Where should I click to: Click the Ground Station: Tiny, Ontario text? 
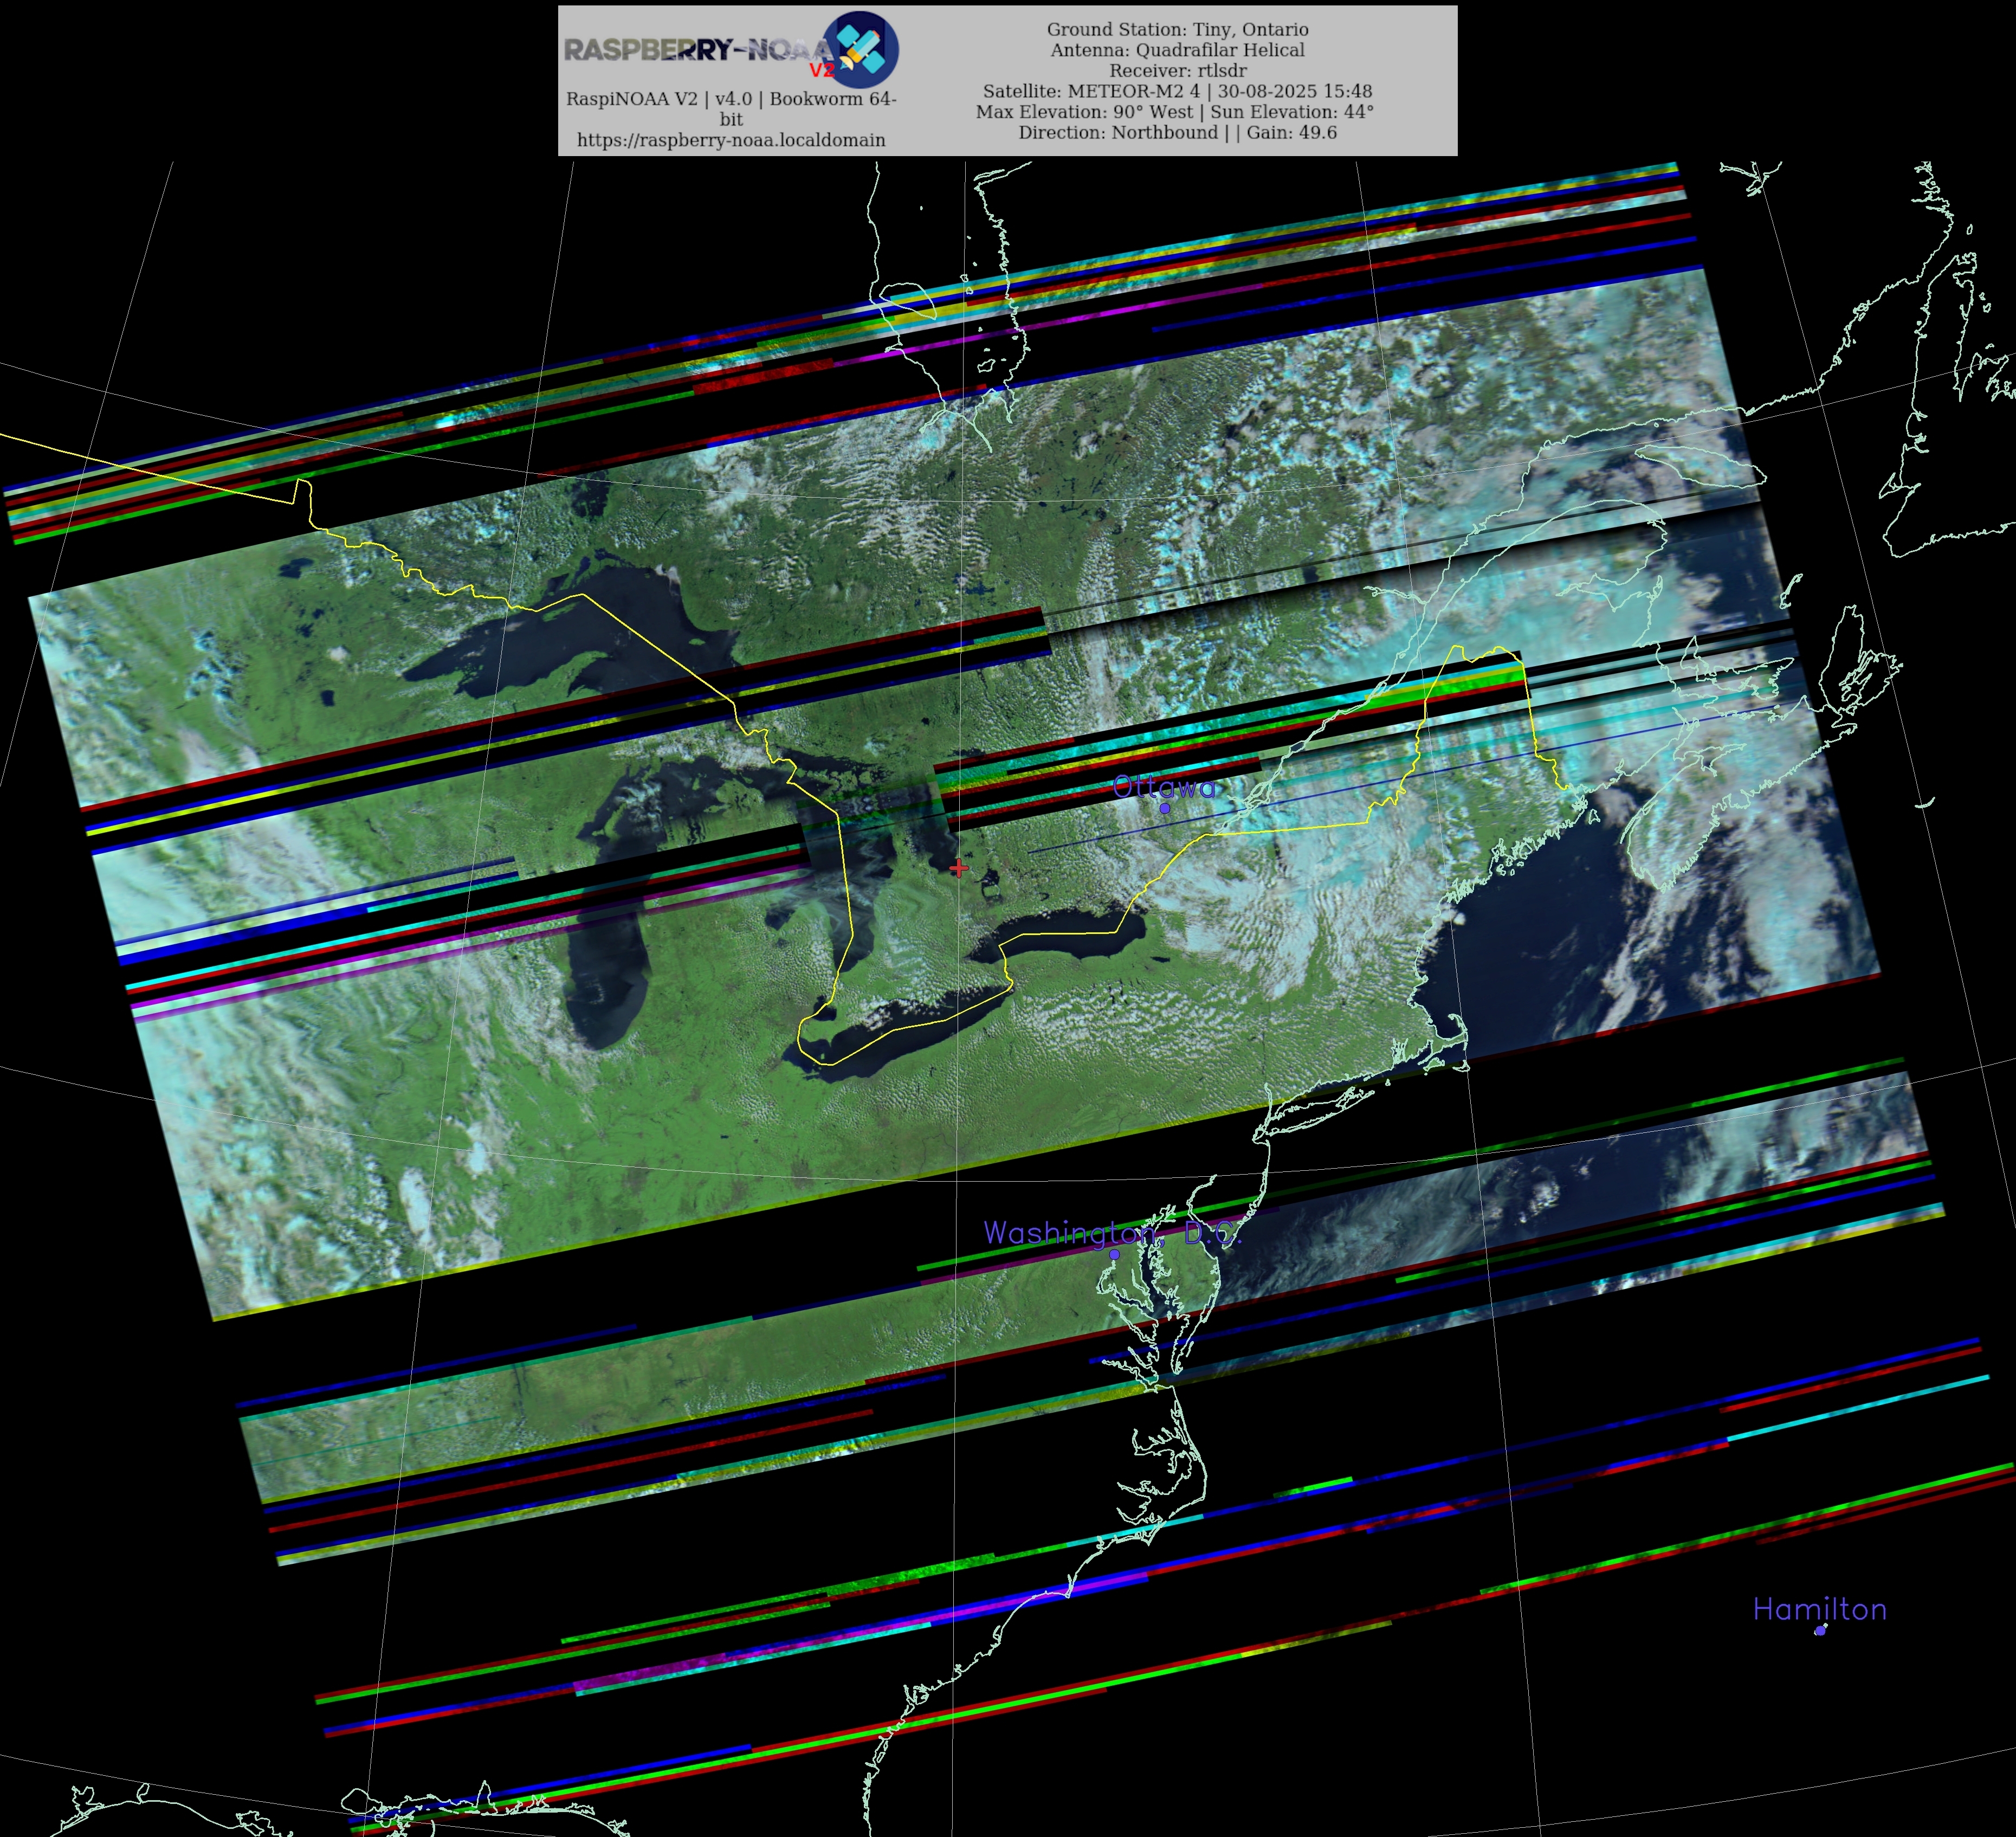click(x=1177, y=30)
